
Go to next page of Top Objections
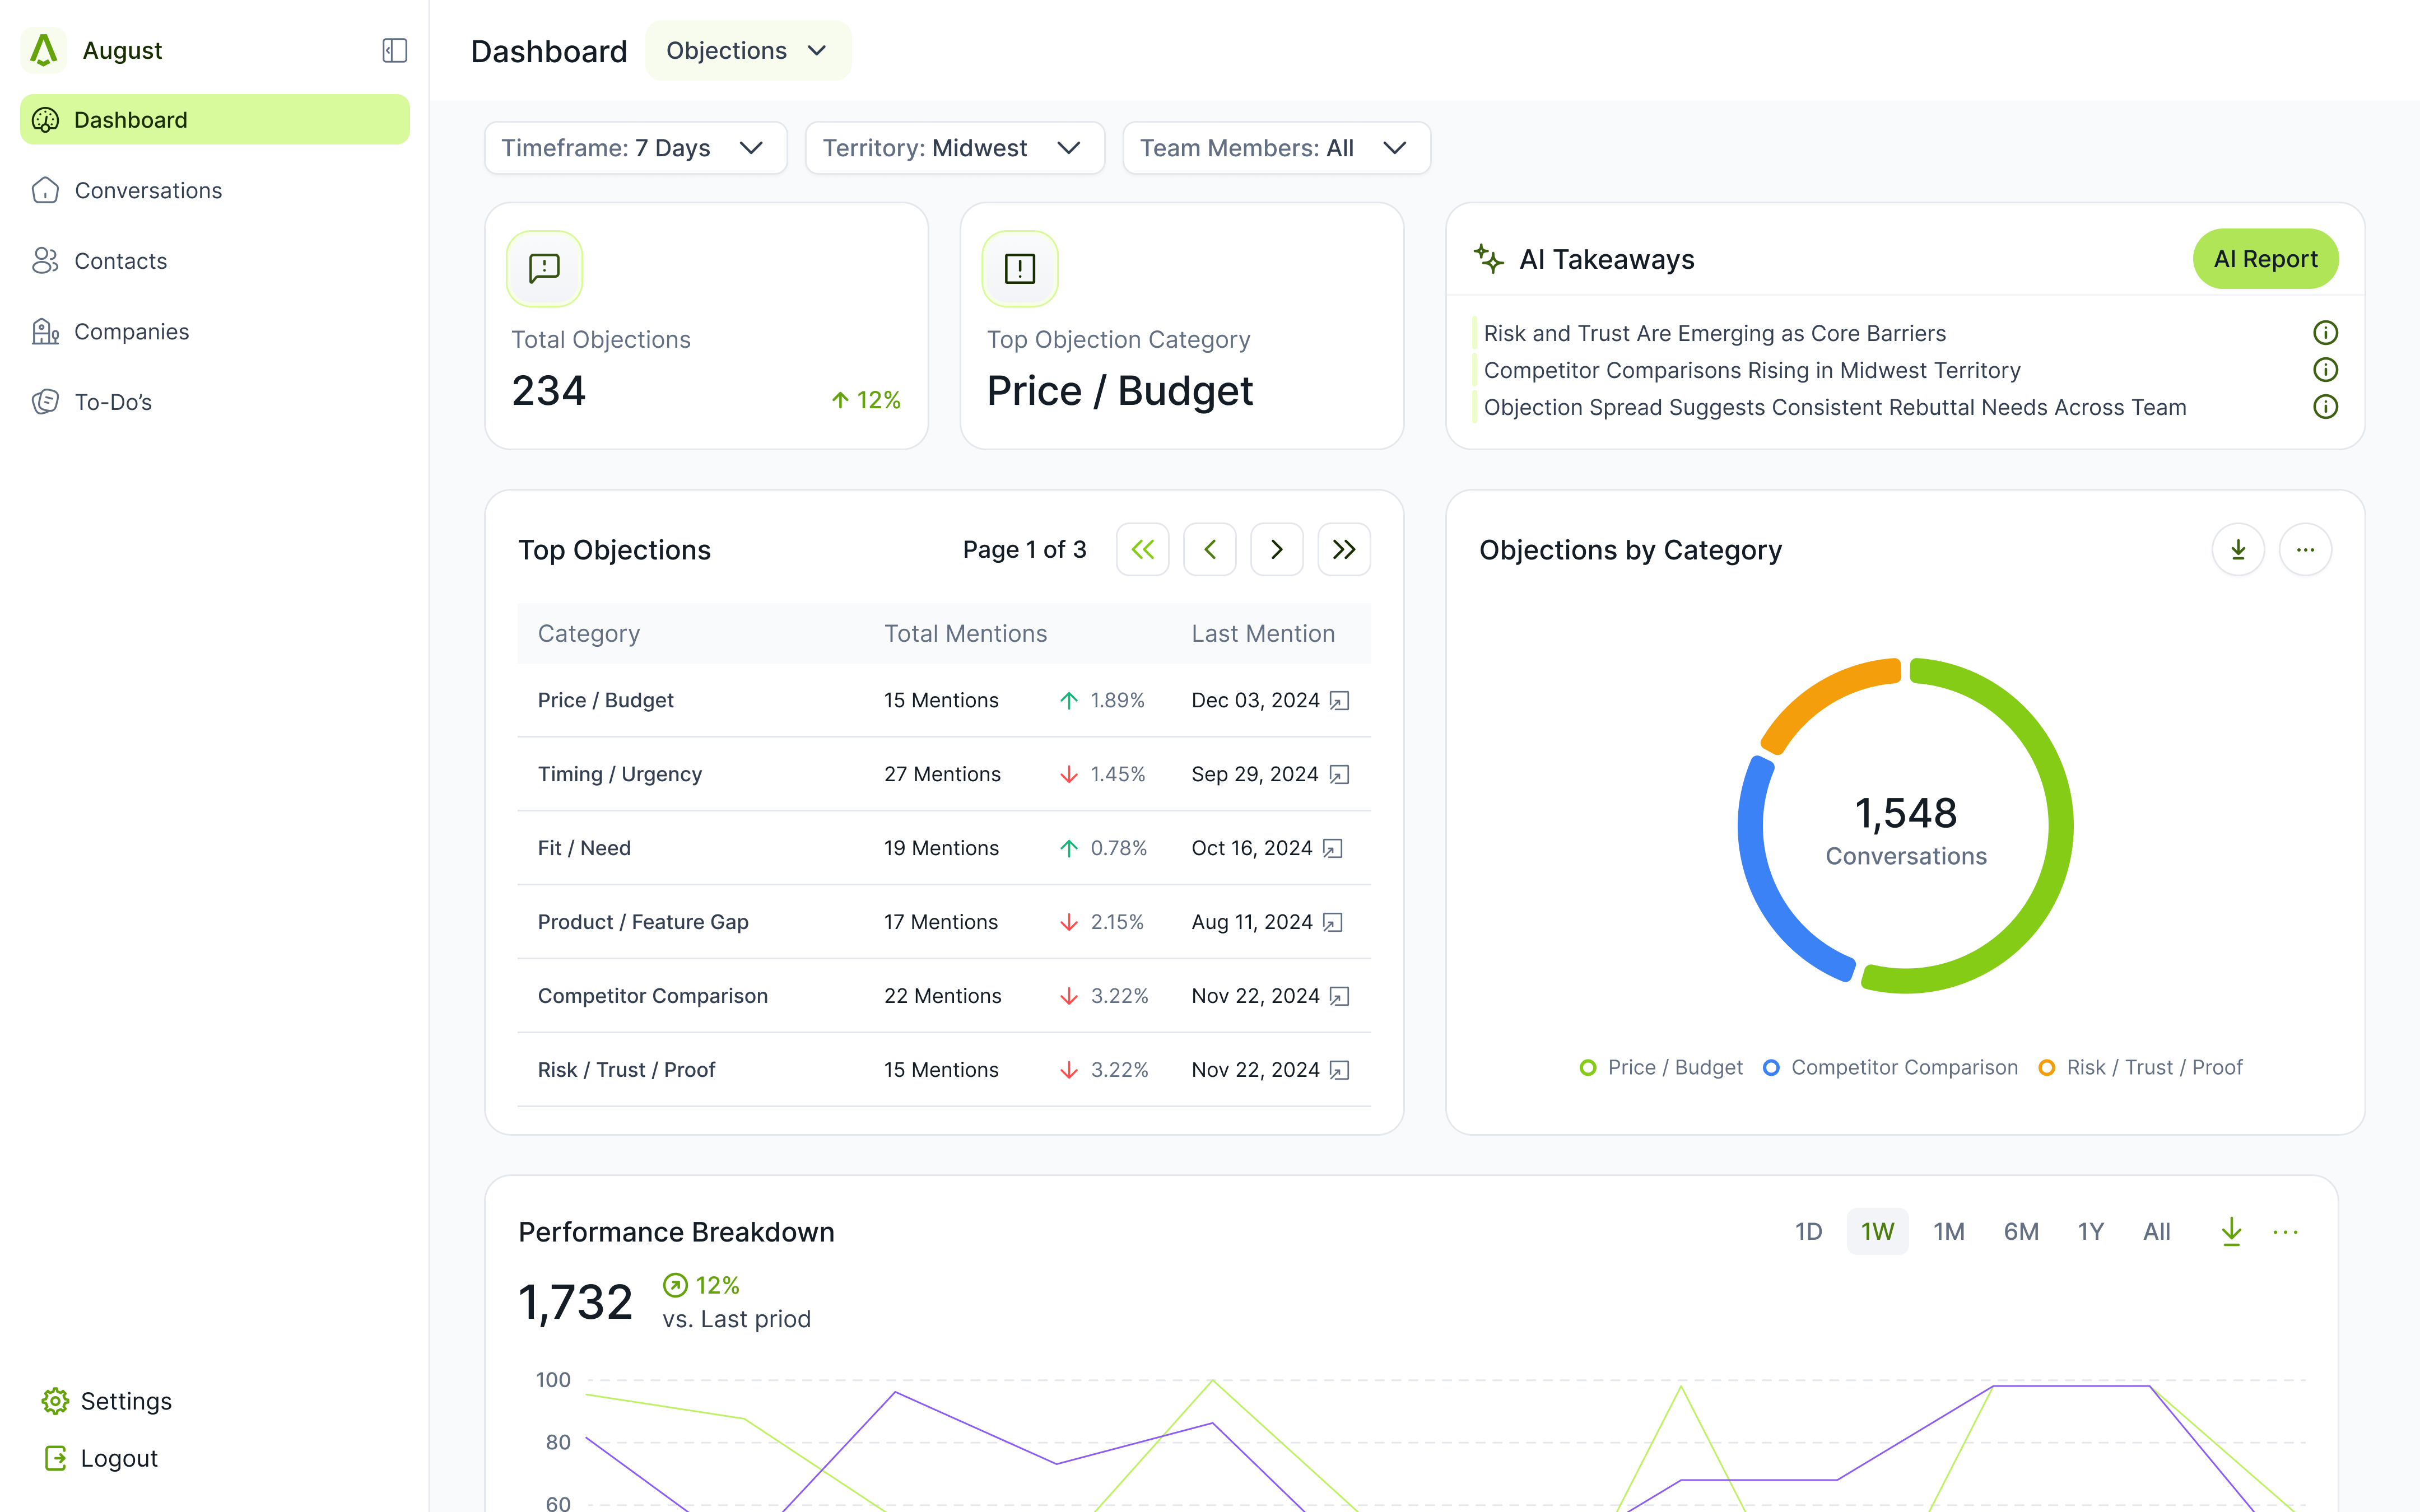pos(1276,550)
